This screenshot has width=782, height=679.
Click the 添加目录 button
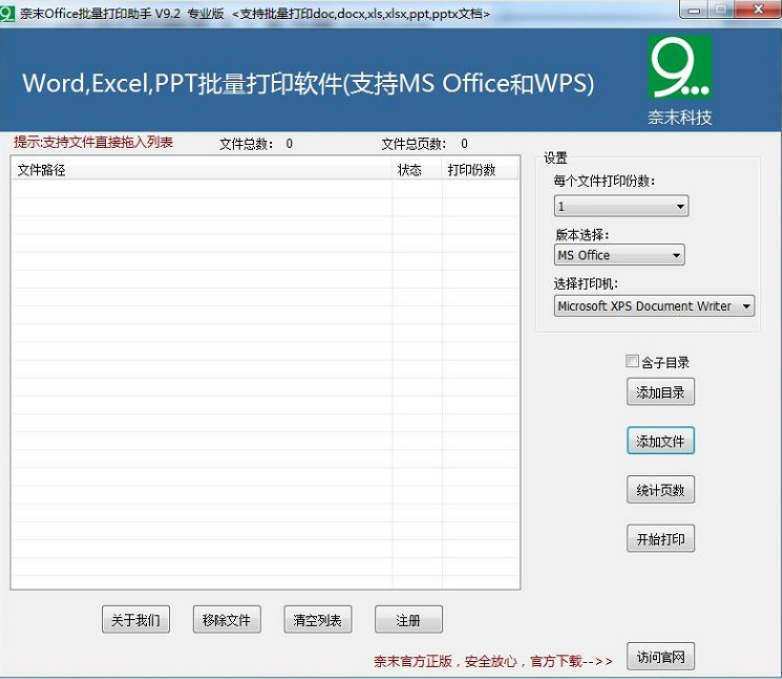coord(660,392)
